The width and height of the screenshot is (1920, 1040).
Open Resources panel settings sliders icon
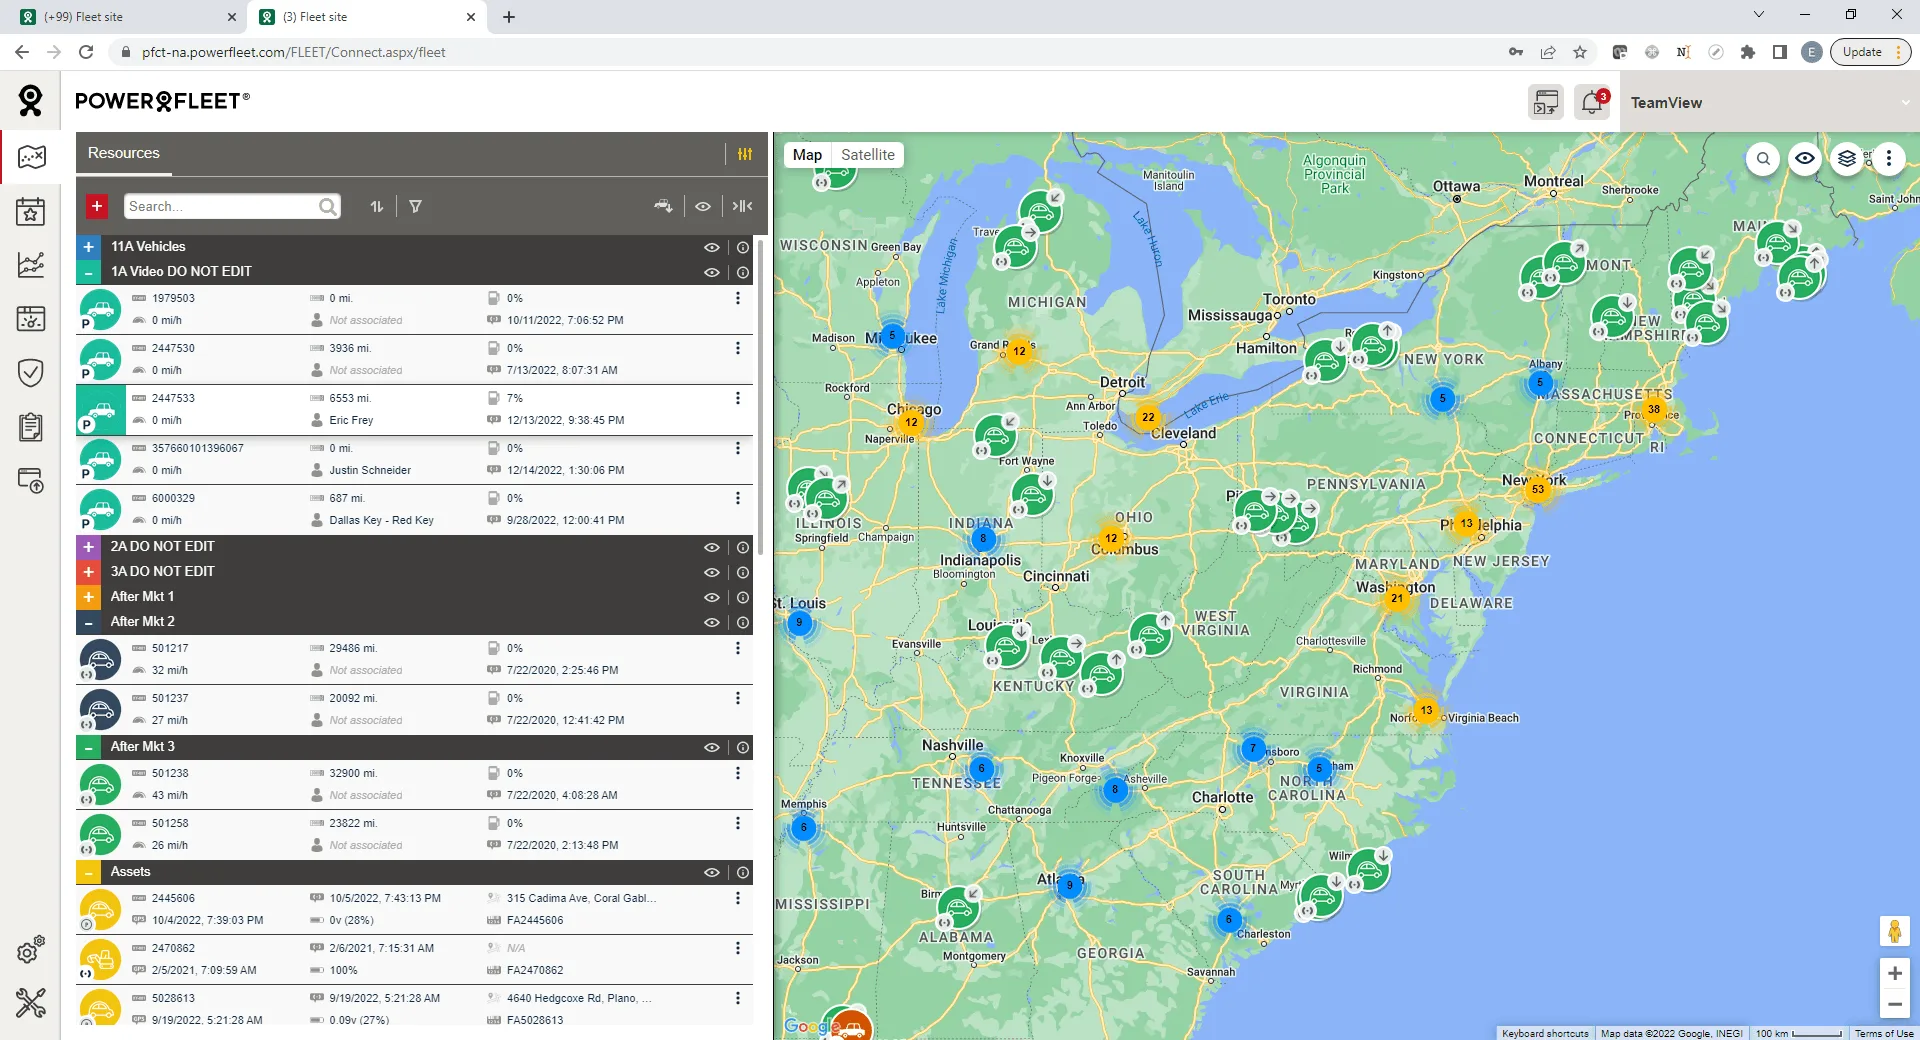click(745, 154)
